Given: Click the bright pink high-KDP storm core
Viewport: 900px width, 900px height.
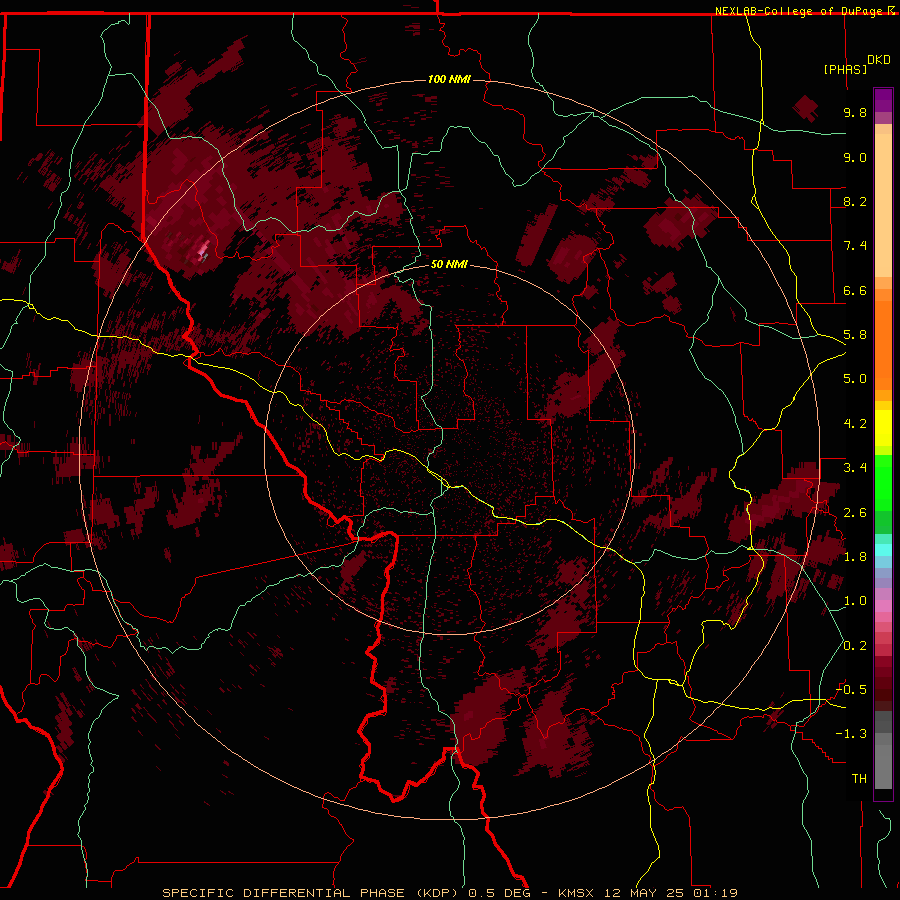Looking at the screenshot, I should [202, 251].
